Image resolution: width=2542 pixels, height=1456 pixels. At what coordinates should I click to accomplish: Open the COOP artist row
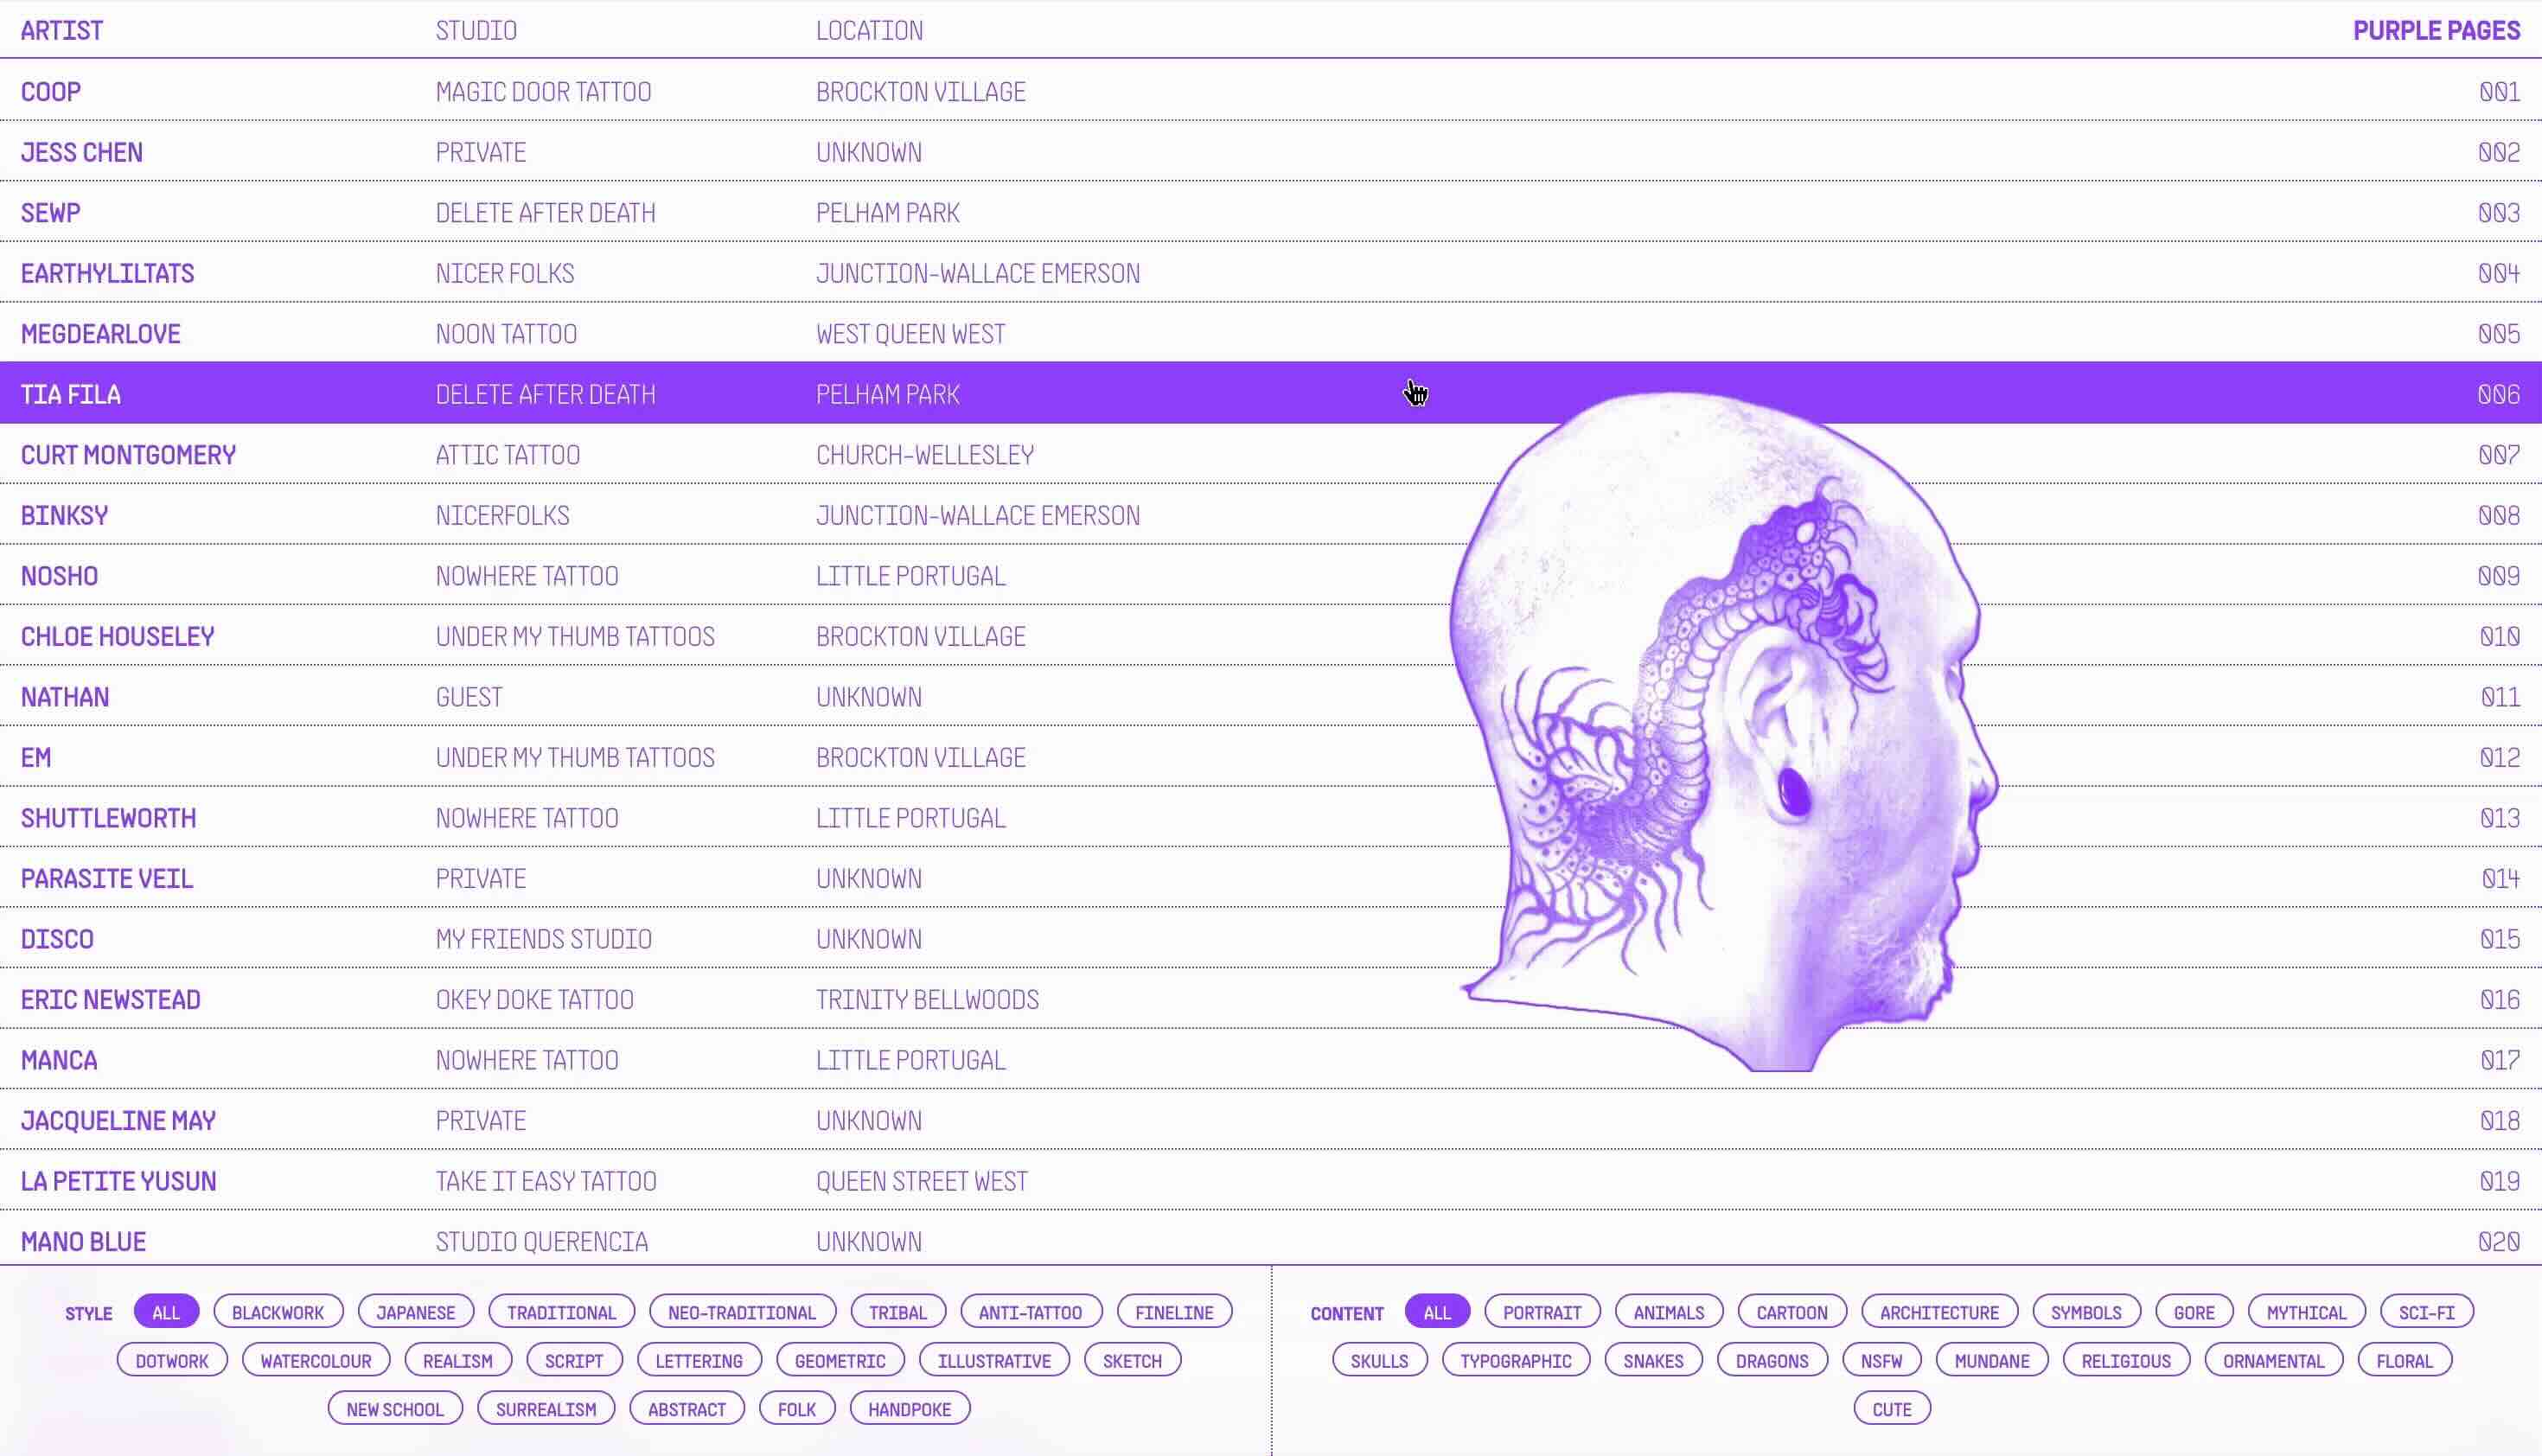pos(1271,91)
